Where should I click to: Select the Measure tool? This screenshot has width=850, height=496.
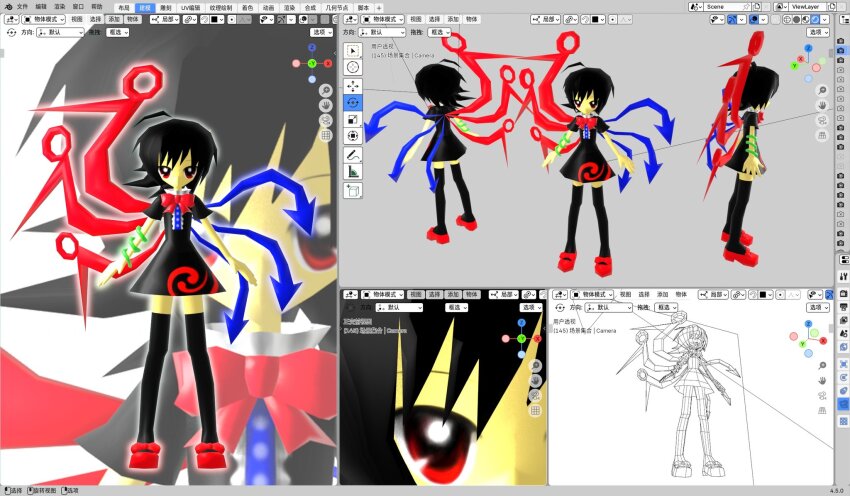coord(353,172)
